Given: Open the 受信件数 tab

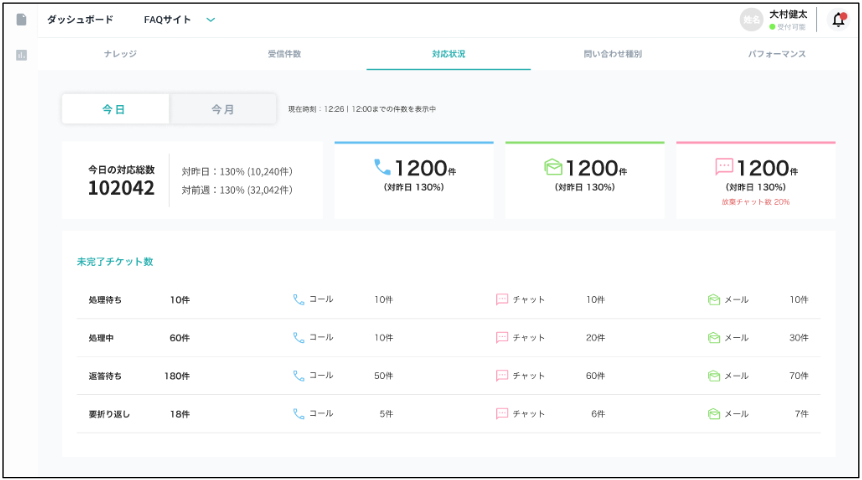Looking at the screenshot, I should (x=284, y=54).
